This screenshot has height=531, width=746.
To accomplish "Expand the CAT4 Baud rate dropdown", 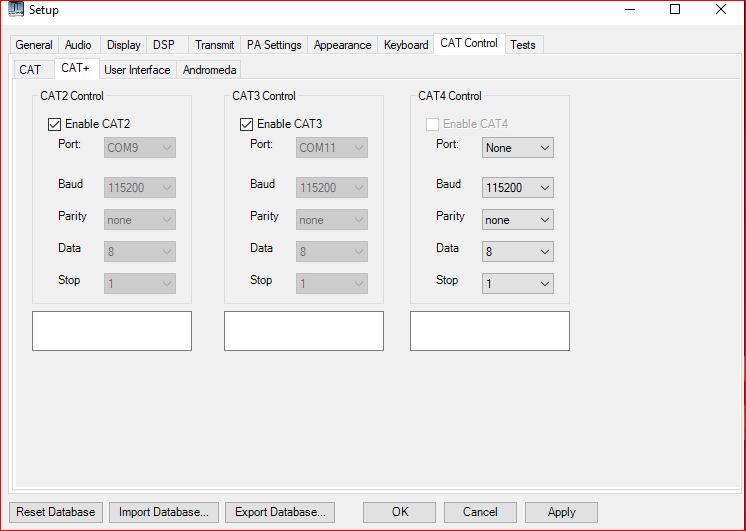I will [x=518, y=188].
